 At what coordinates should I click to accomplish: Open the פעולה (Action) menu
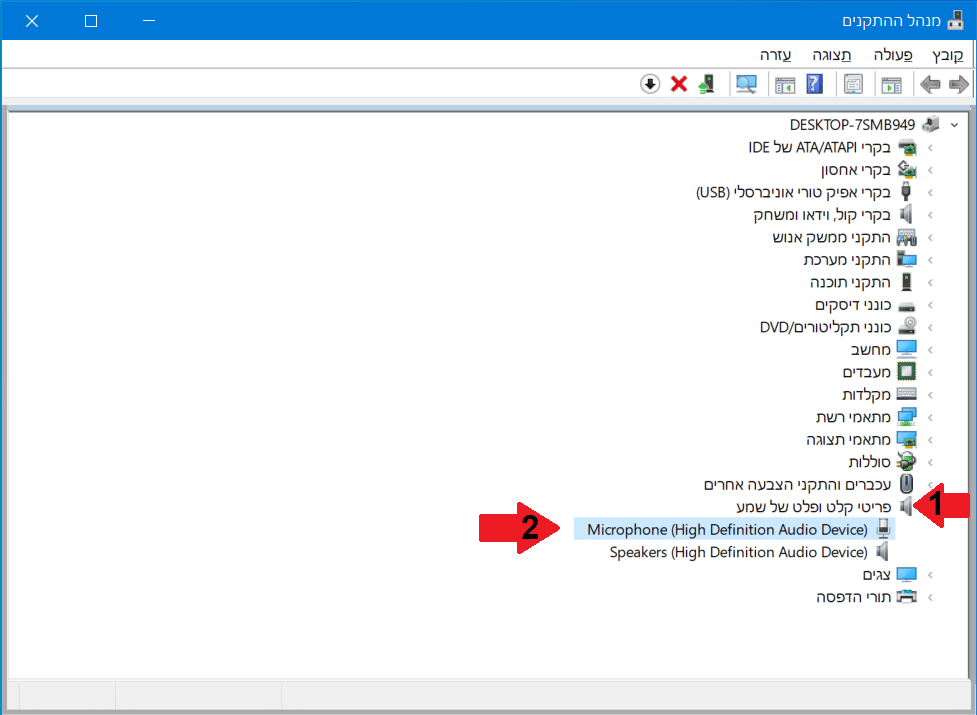coord(892,54)
